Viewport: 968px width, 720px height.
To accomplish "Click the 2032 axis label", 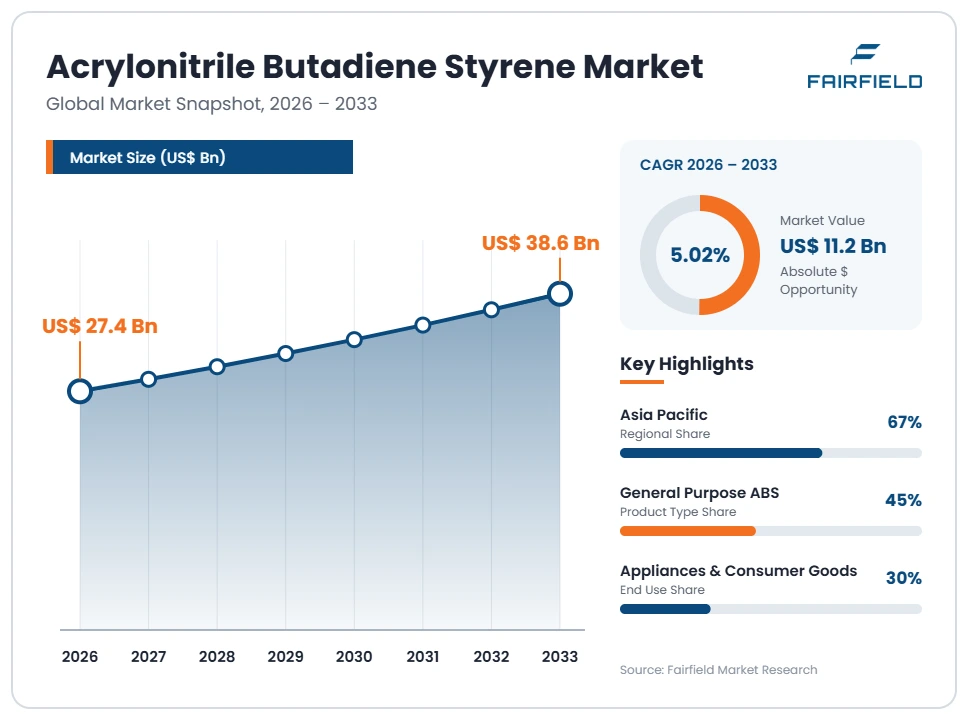I will point(491,656).
